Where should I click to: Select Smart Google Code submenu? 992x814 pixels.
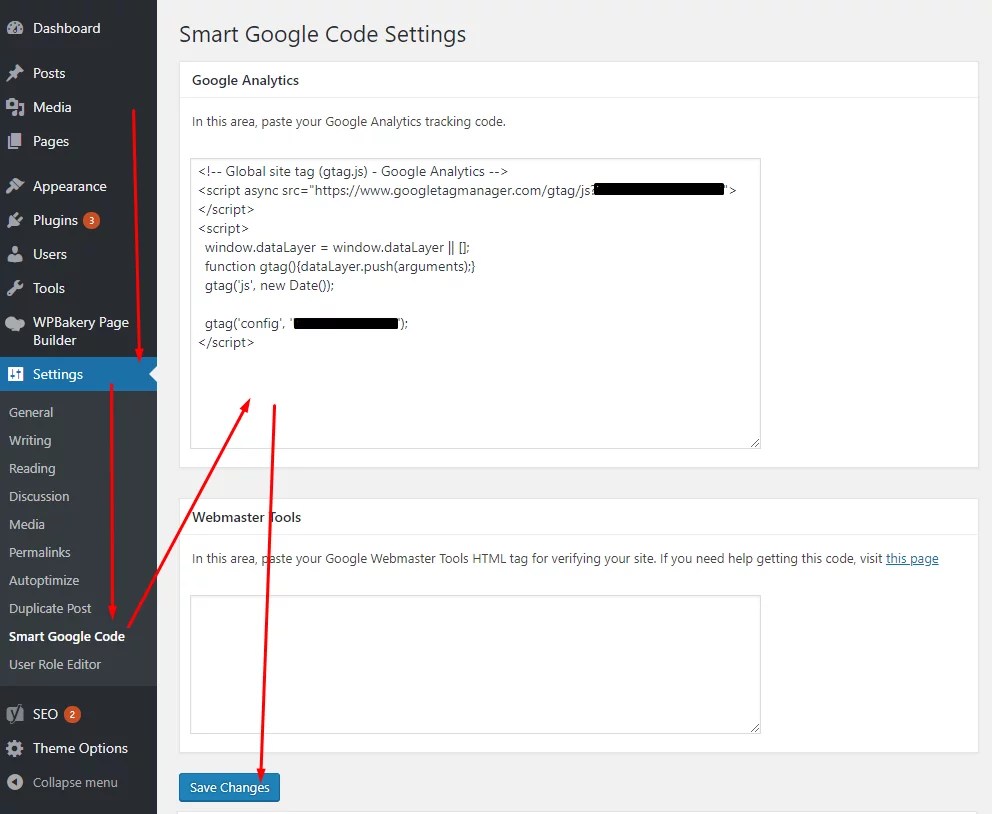click(67, 636)
